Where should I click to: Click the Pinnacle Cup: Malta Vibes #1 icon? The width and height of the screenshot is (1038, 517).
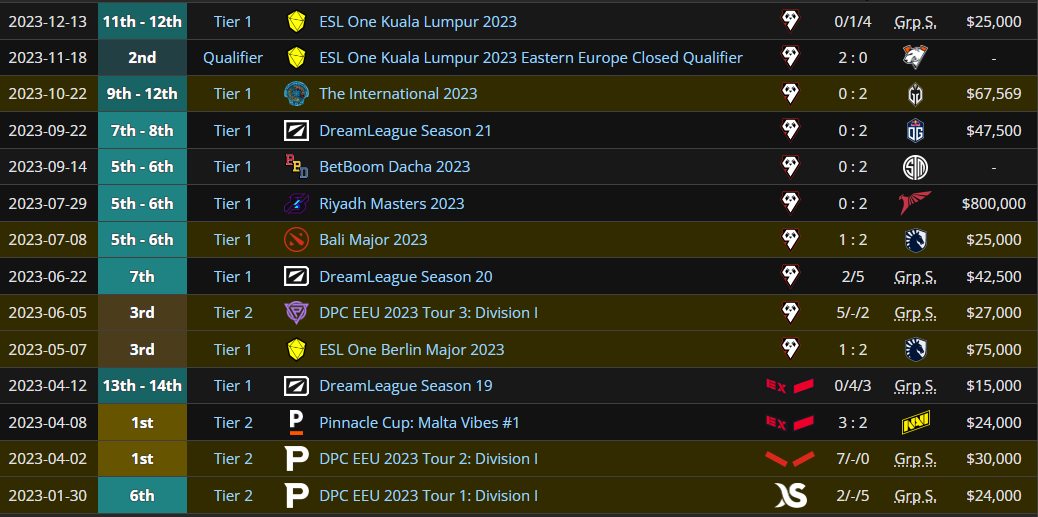click(296, 423)
